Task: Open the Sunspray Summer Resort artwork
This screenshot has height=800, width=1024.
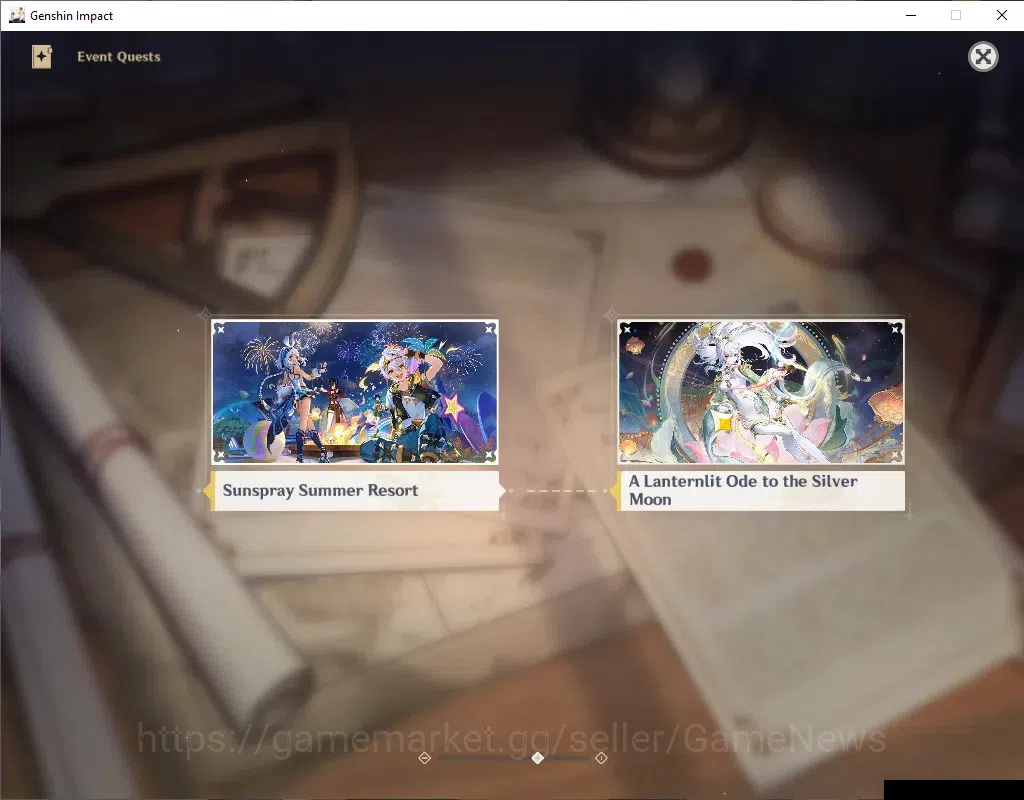Action: [355, 392]
